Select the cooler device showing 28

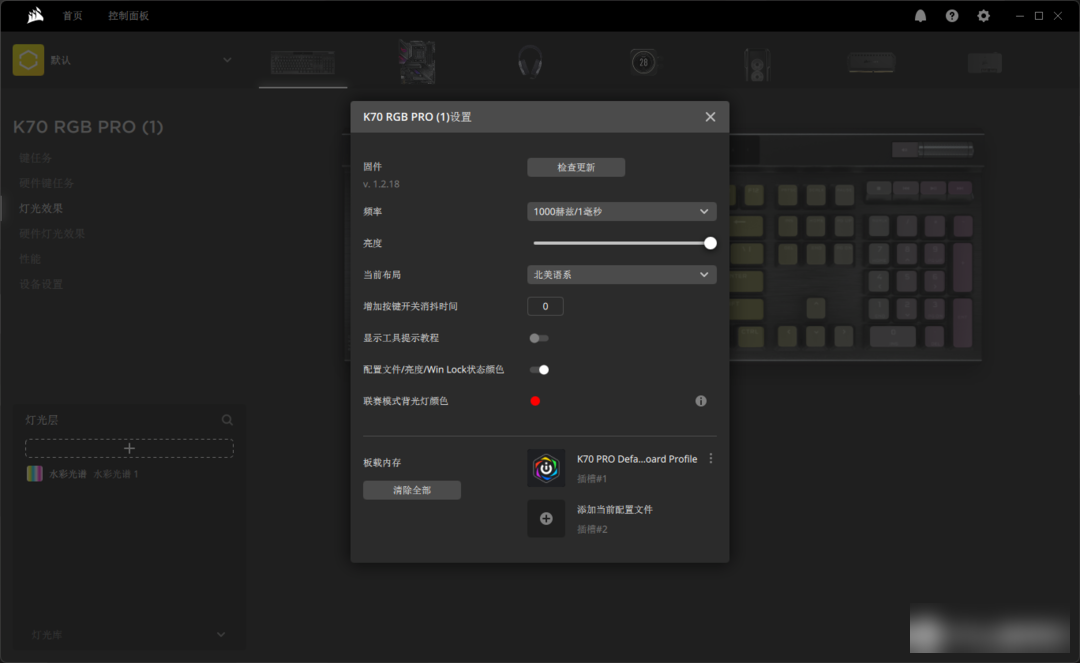pyautogui.click(x=643, y=63)
